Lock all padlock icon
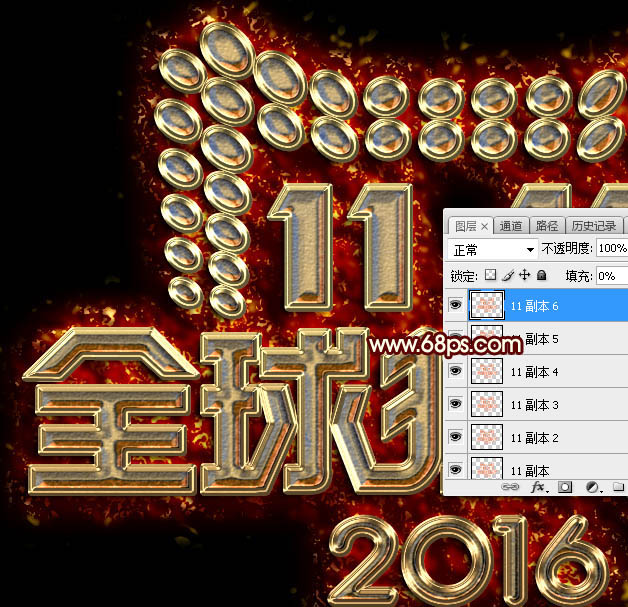Image resolution: width=628 pixels, height=607 pixels. point(541,275)
